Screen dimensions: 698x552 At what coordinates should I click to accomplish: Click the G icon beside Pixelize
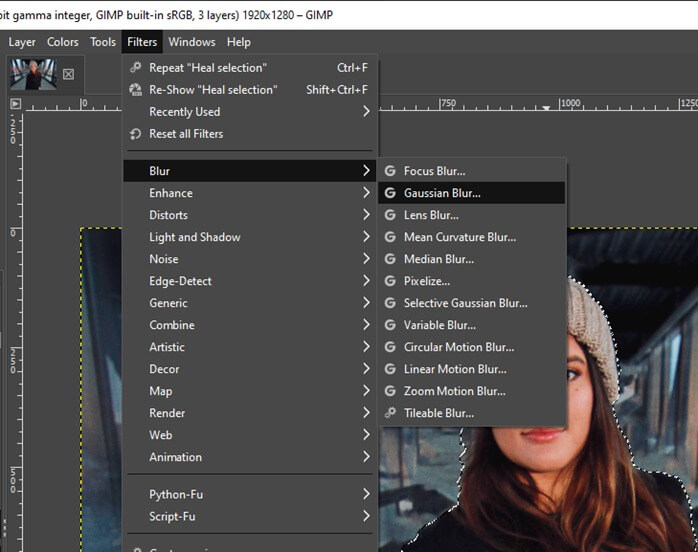(390, 281)
